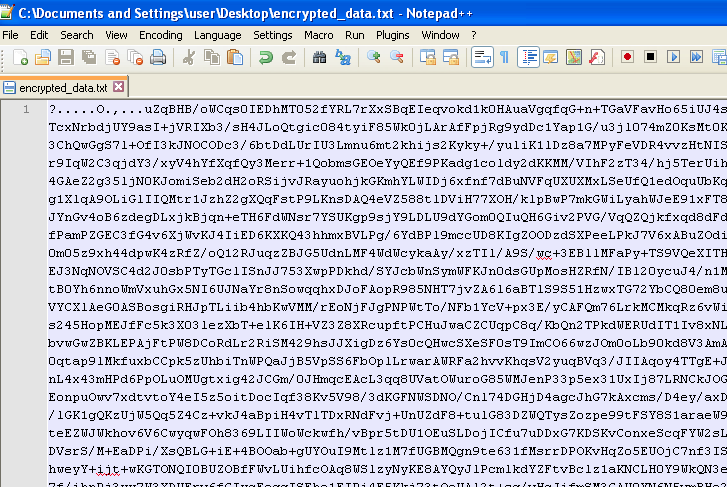The height and width of the screenshot is (487, 727).
Task: Toggle Word wrap toolbar button
Action: [x=482, y=58]
